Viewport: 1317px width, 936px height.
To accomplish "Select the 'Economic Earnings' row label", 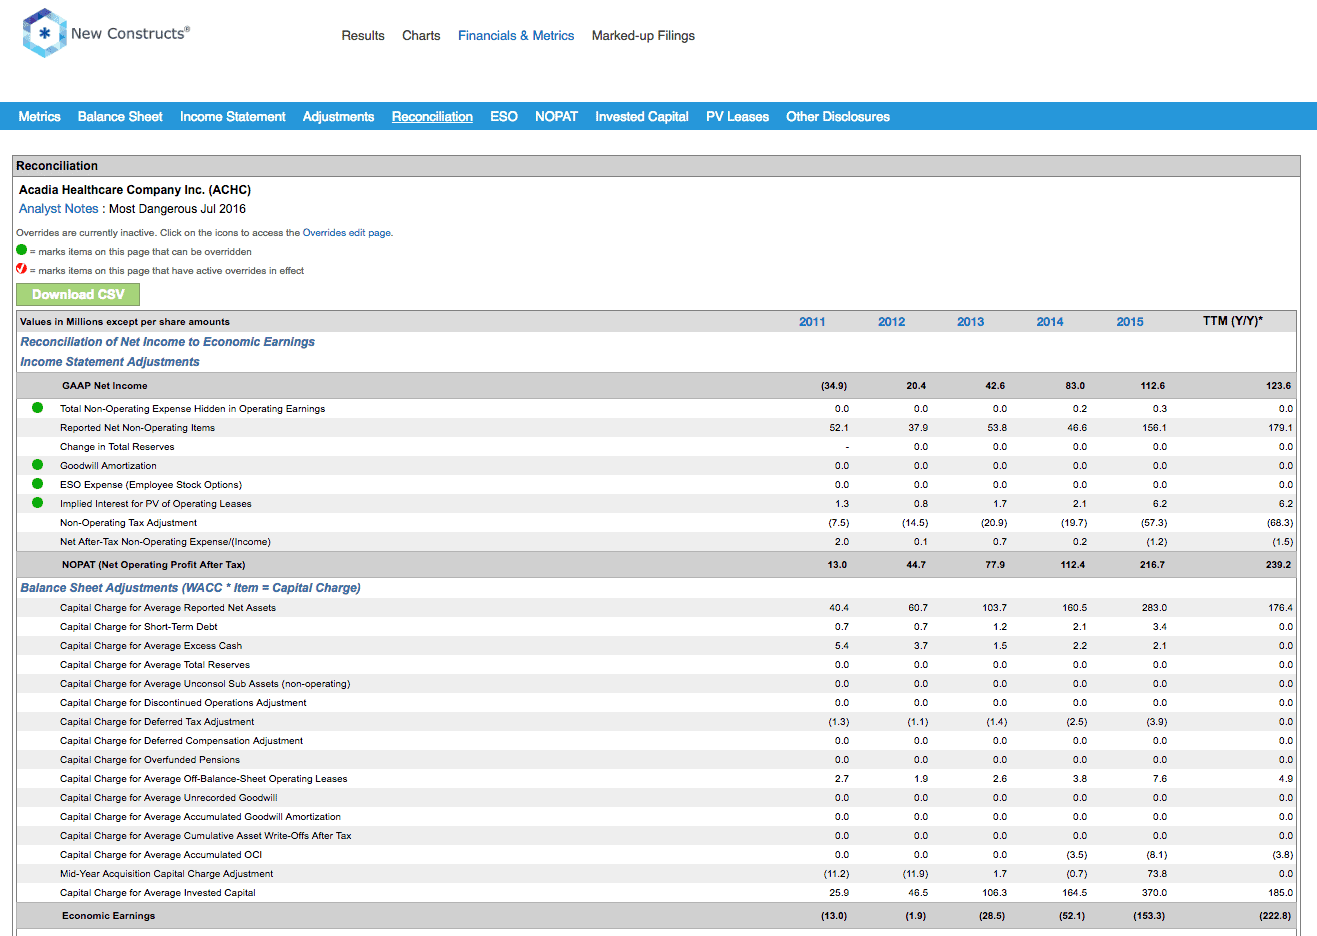I will [x=108, y=915].
